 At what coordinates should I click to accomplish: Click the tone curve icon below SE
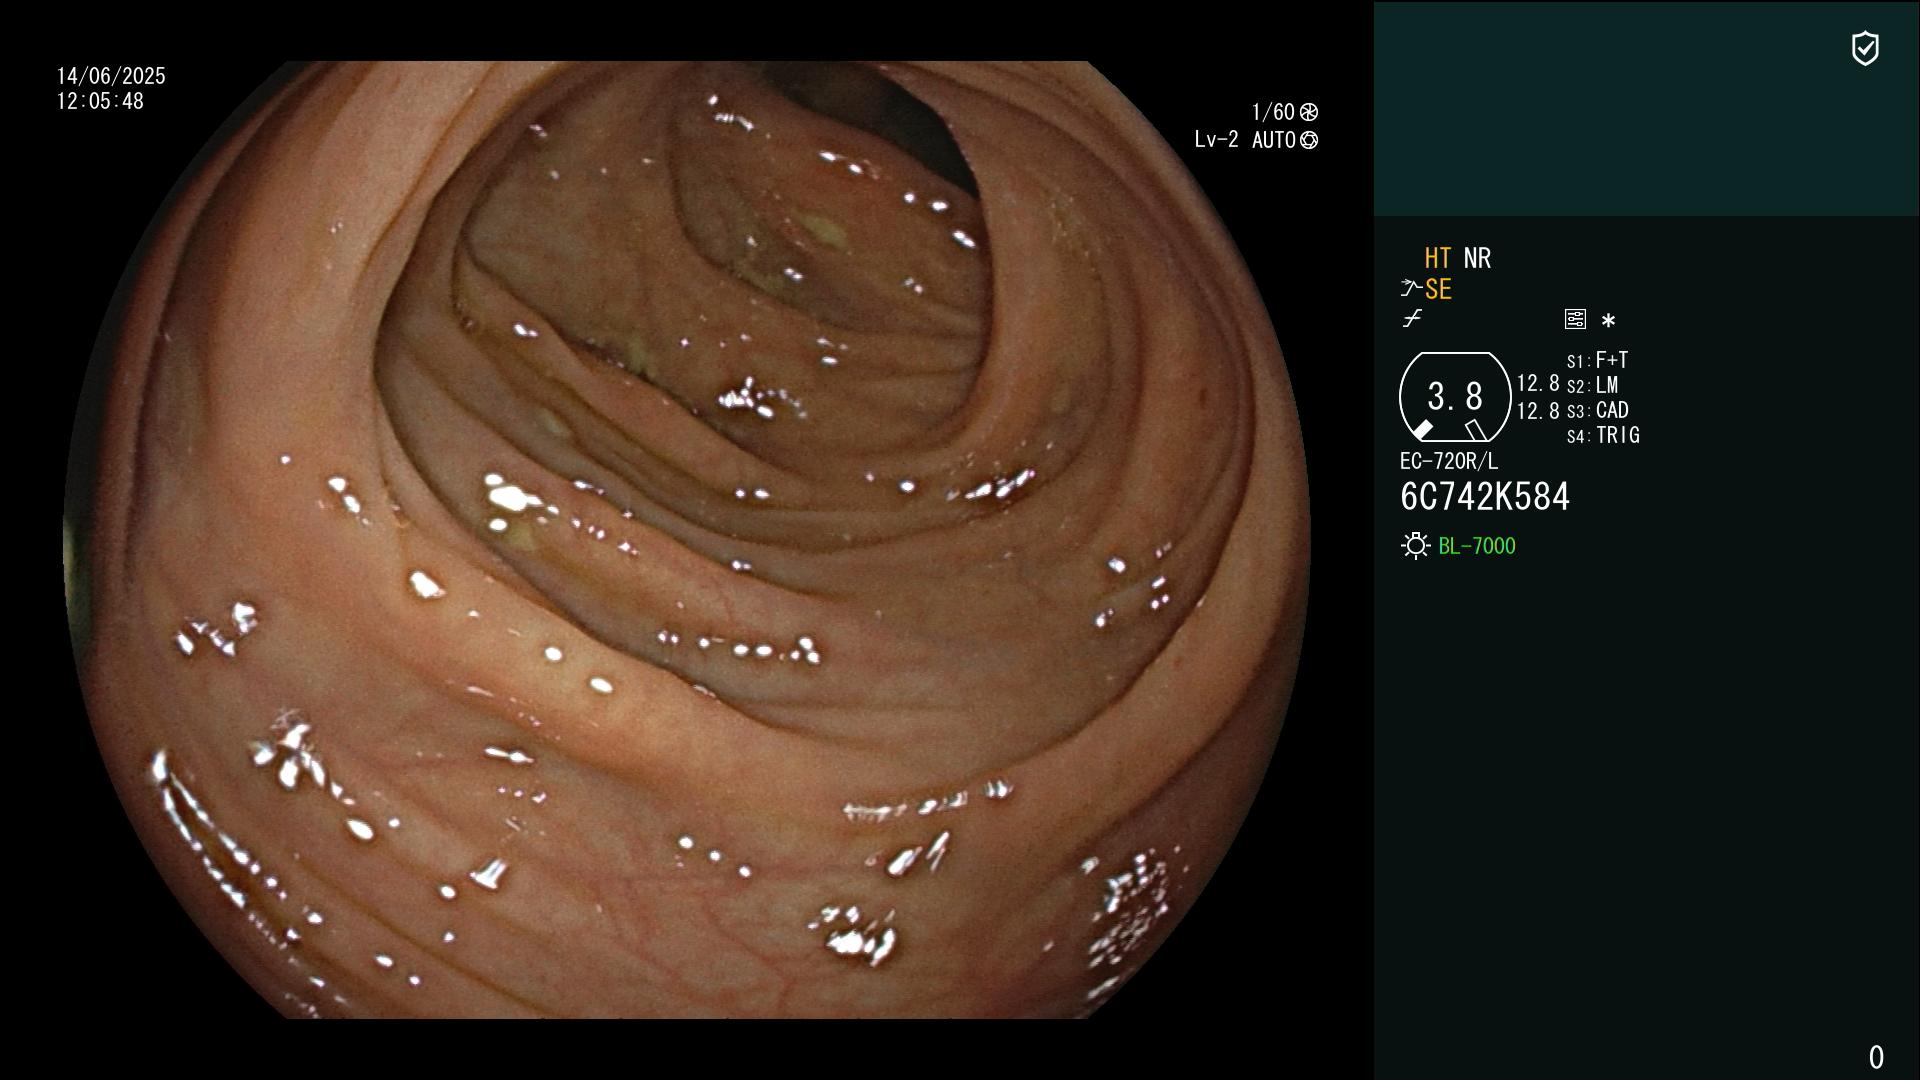pos(1412,319)
